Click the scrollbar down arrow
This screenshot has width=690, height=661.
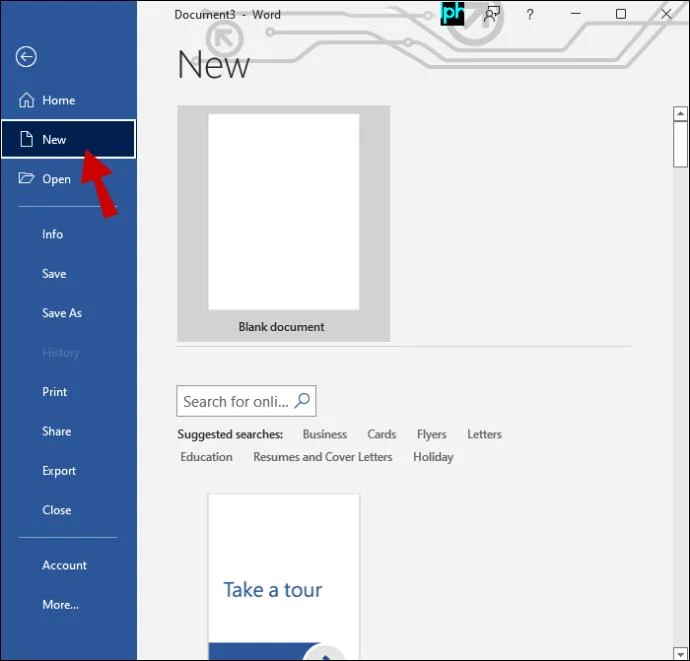pos(680,654)
